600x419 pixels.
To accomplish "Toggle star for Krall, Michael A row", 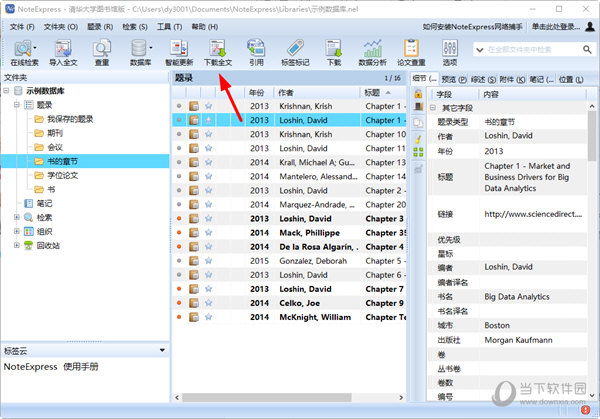I will click(x=208, y=162).
